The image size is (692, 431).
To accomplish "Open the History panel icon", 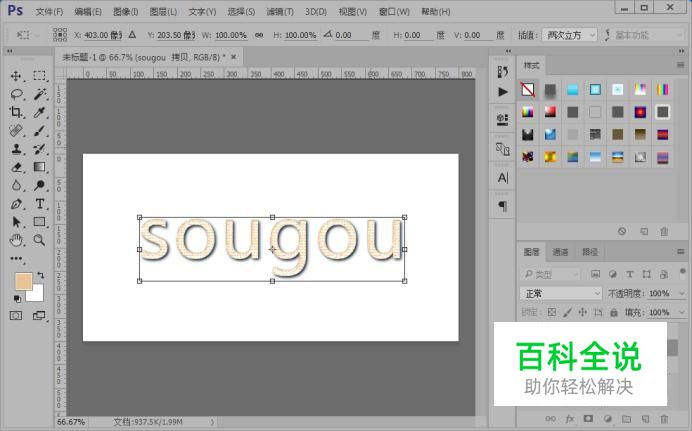I will [x=502, y=71].
